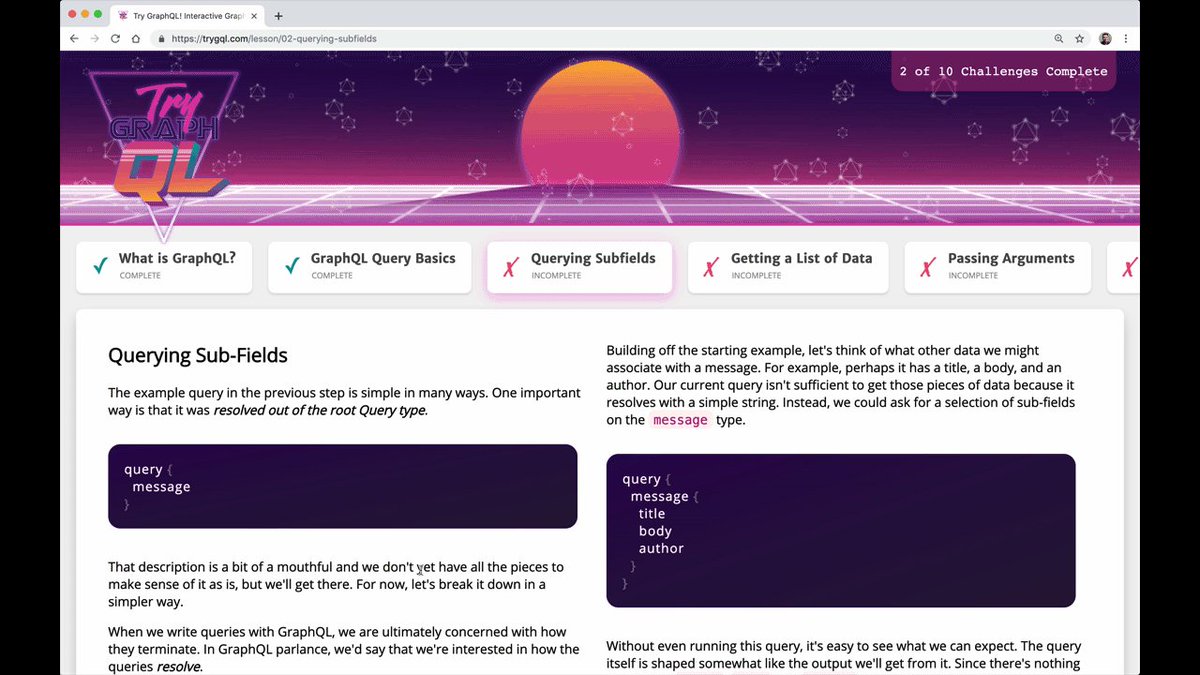Click the macOS yellow minimize button
This screenshot has height=675, width=1200.
[84, 15]
